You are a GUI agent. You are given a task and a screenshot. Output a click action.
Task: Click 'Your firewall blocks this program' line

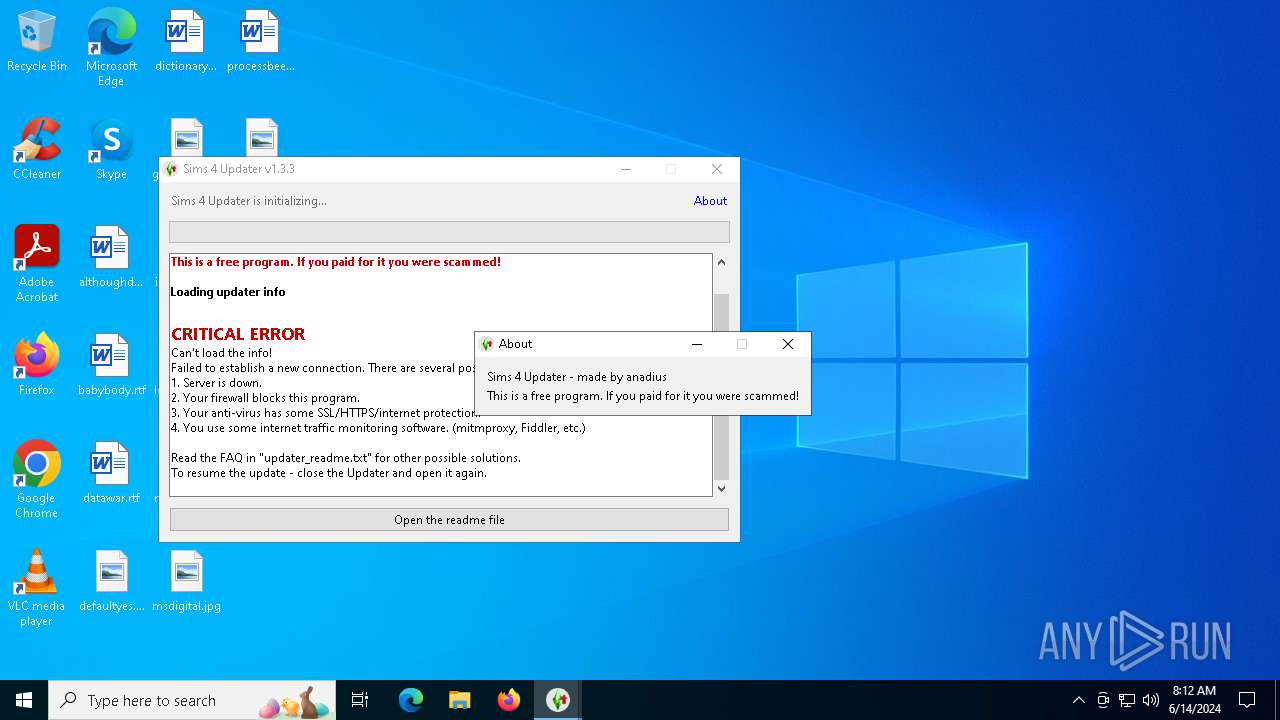click(265, 398)
